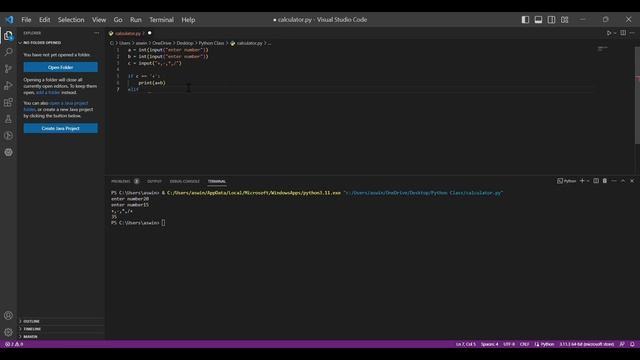
Task: Collapse the No Folder Opened section
Action: 61,42
